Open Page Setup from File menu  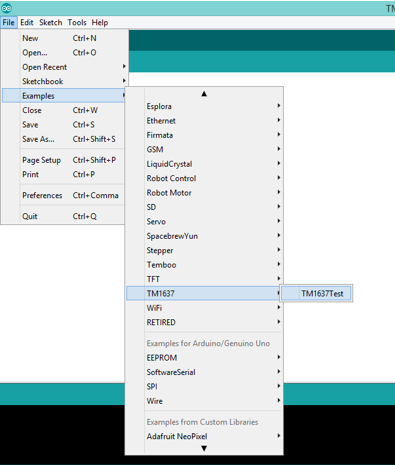pyautogui.click(x=63, y=160)
